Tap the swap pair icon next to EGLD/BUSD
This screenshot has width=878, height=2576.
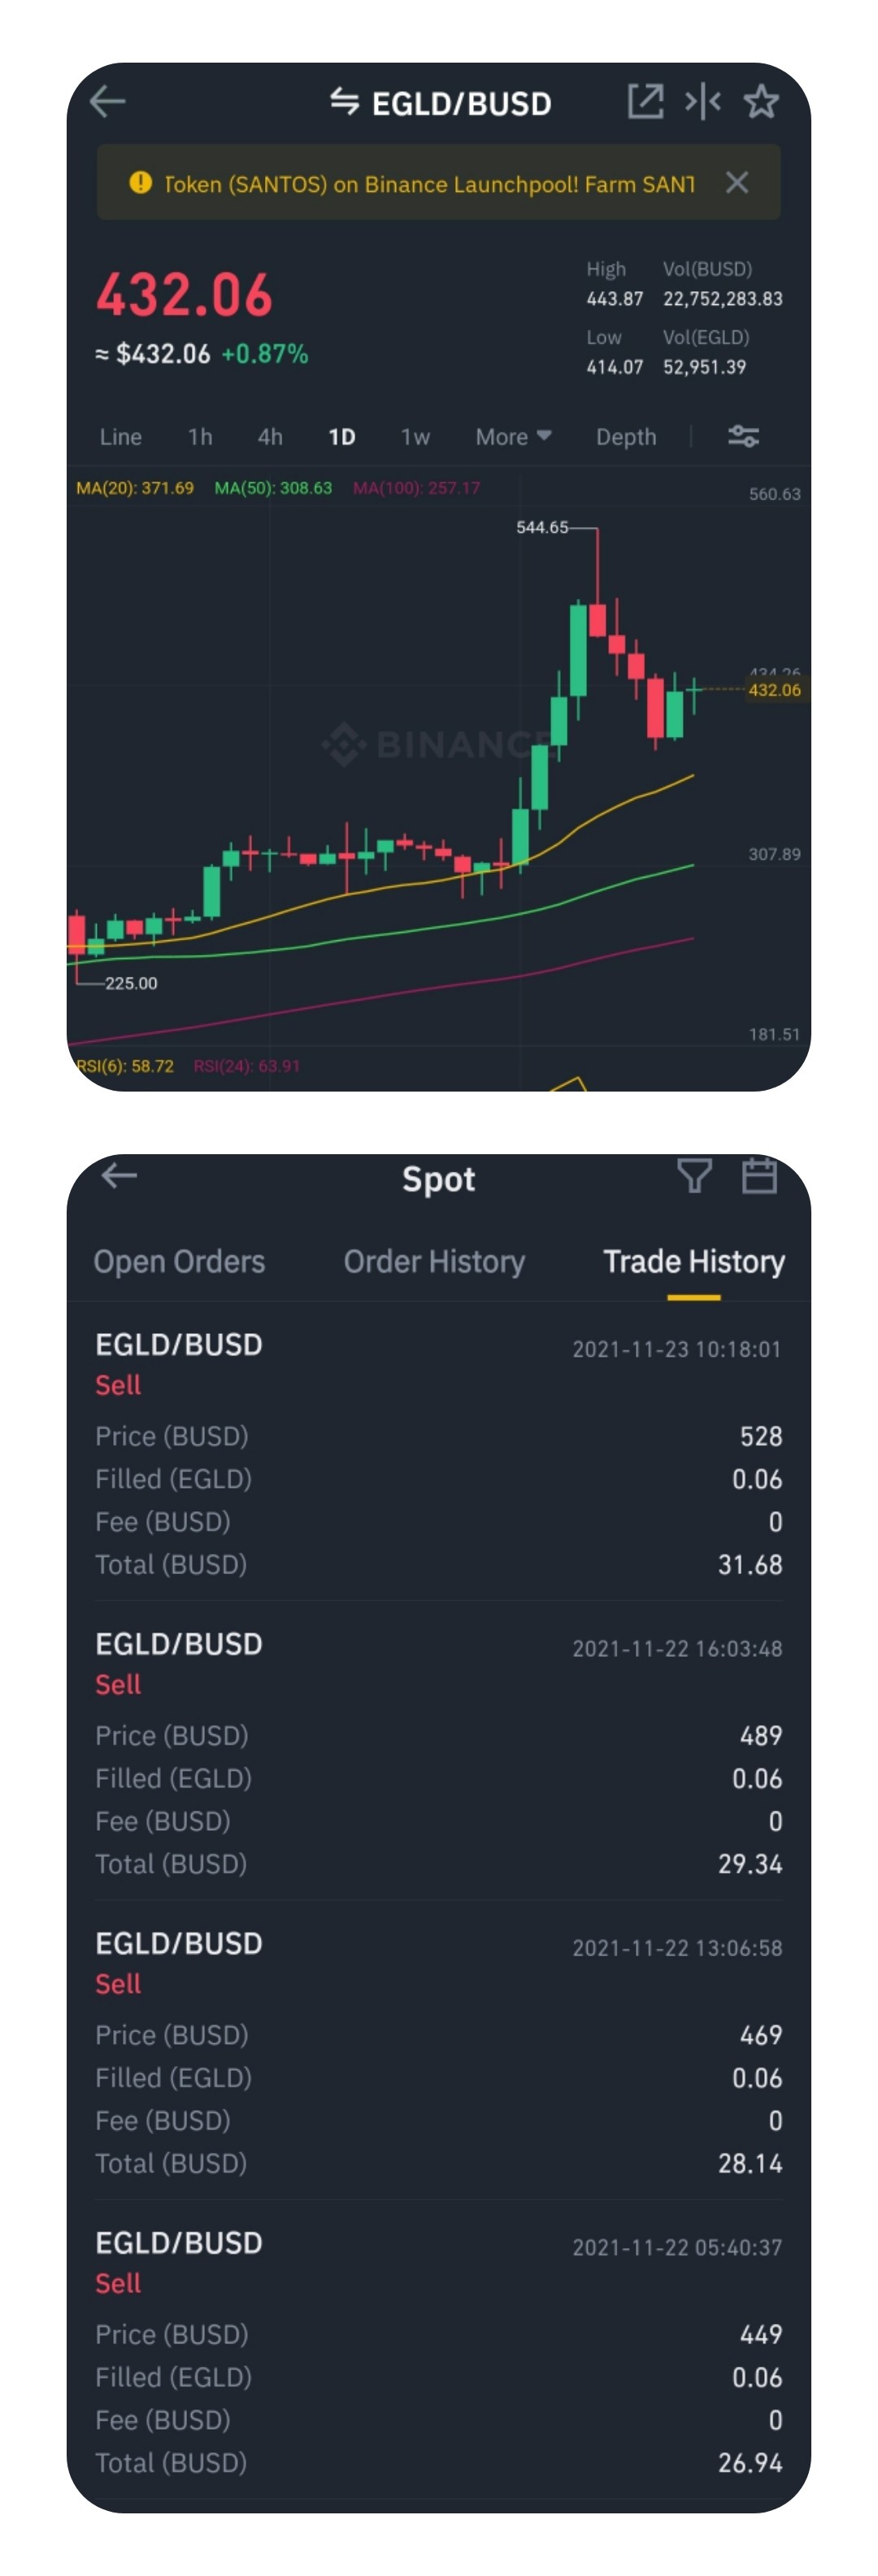(x=344, y=102)
